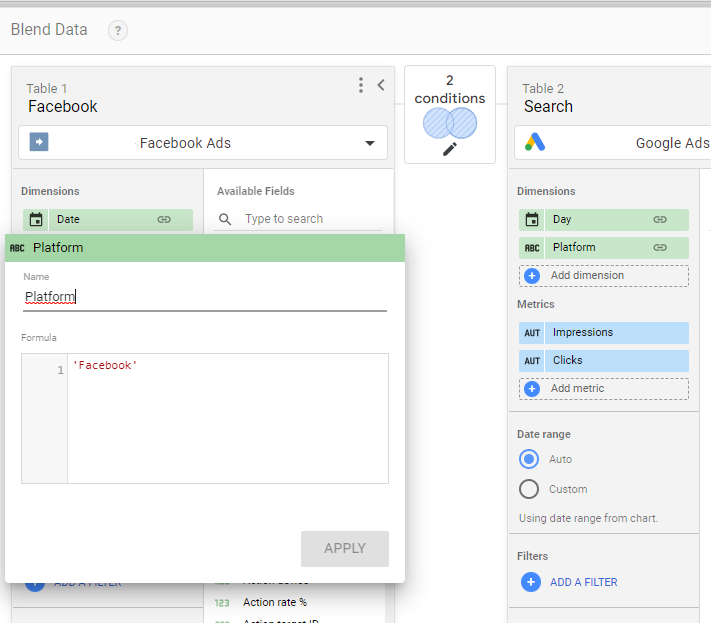The height and width of the screenshot is (623, 711).
Task: Click the link icon on Date dimension
Action: 164,219
